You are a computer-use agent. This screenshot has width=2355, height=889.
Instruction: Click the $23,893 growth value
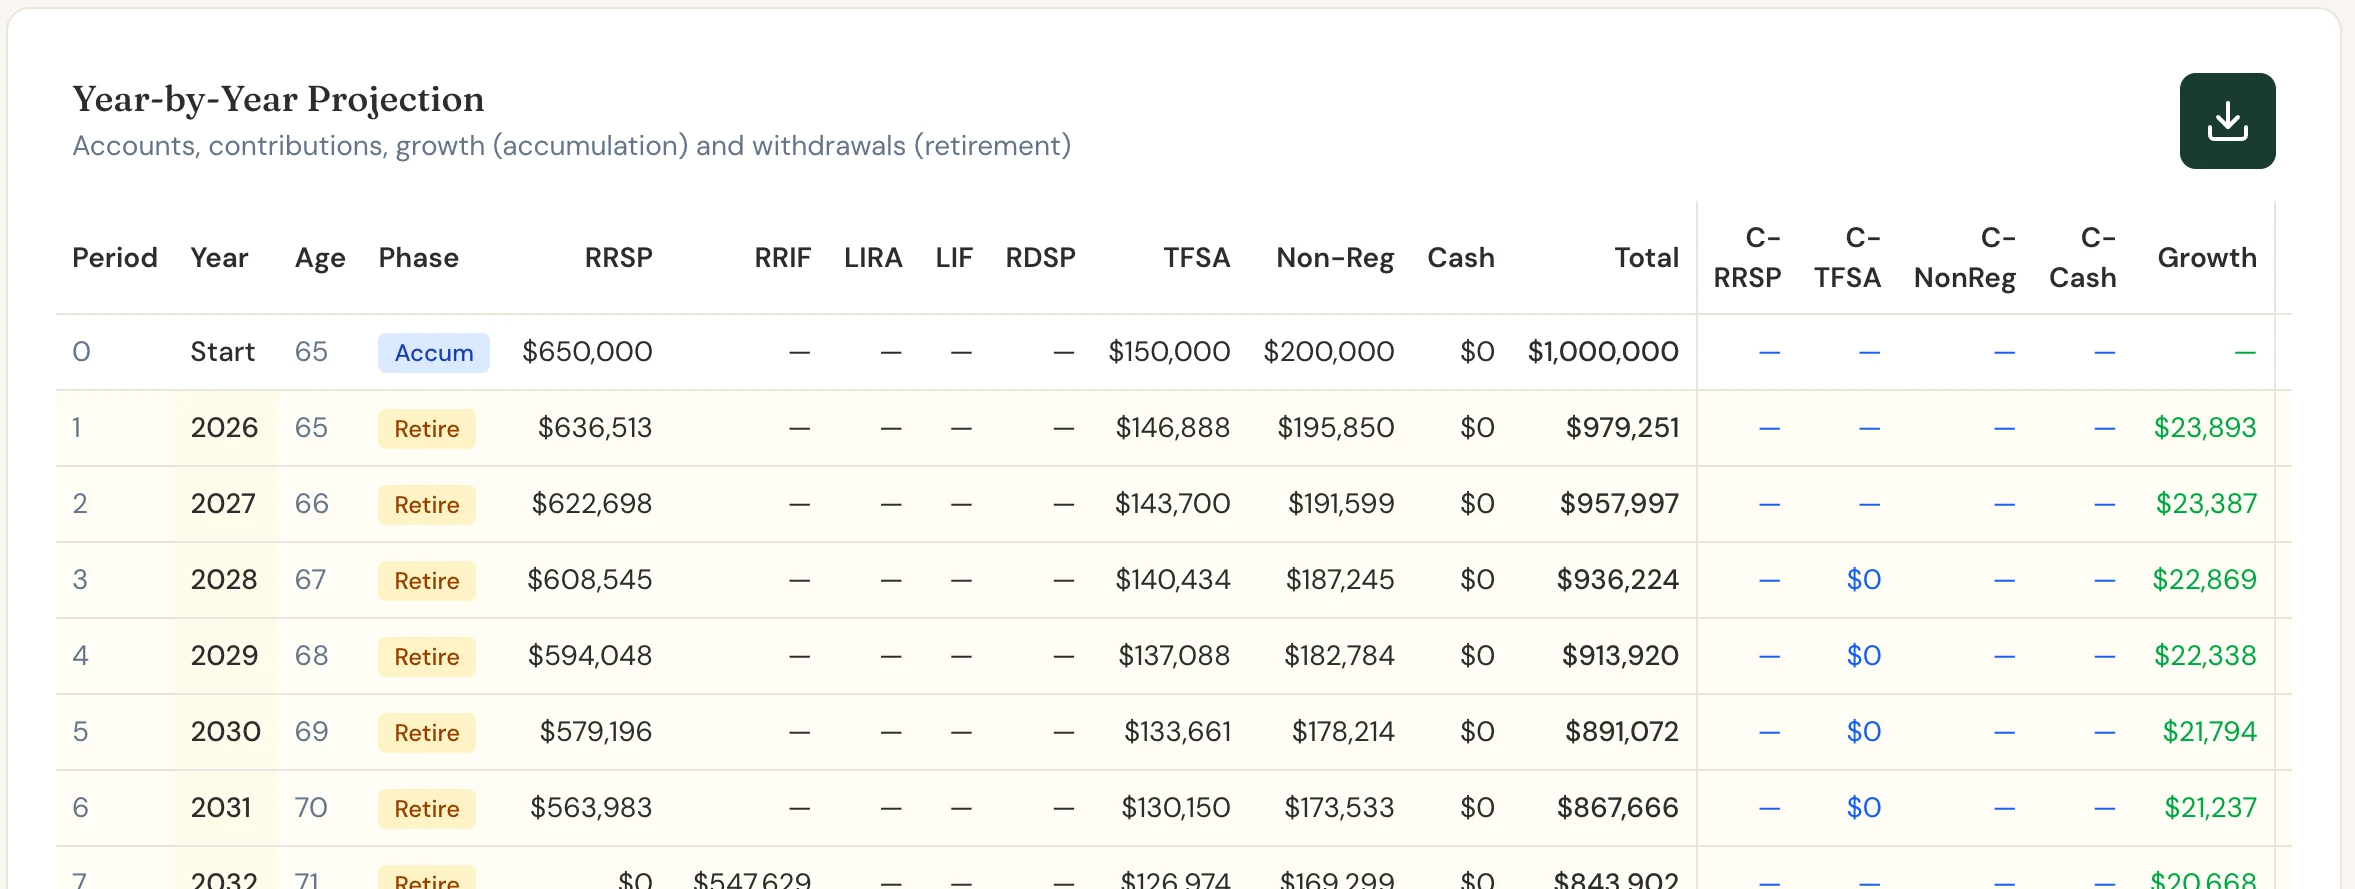[2205, 428]
